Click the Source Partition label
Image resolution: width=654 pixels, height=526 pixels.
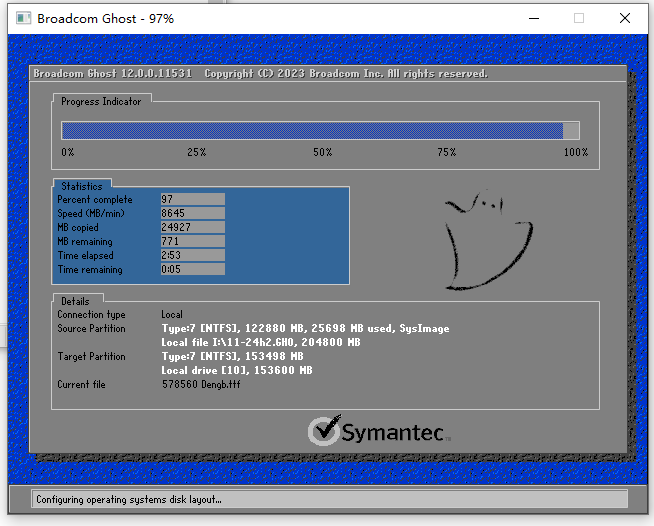tap(91, 328)
